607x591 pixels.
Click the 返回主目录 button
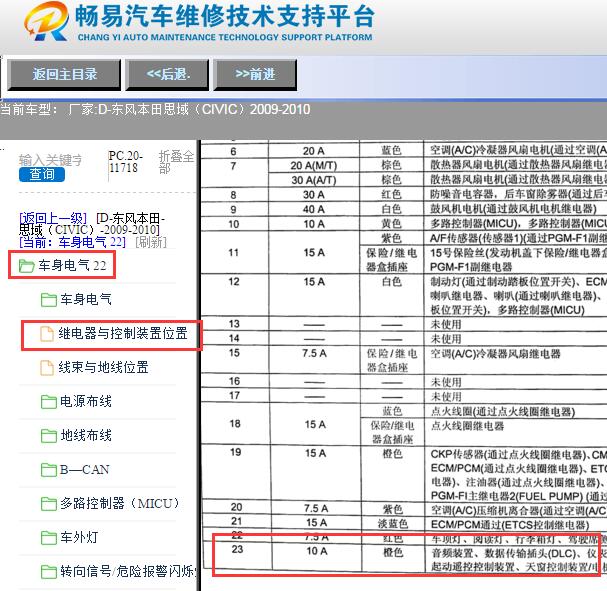point(64,74)
